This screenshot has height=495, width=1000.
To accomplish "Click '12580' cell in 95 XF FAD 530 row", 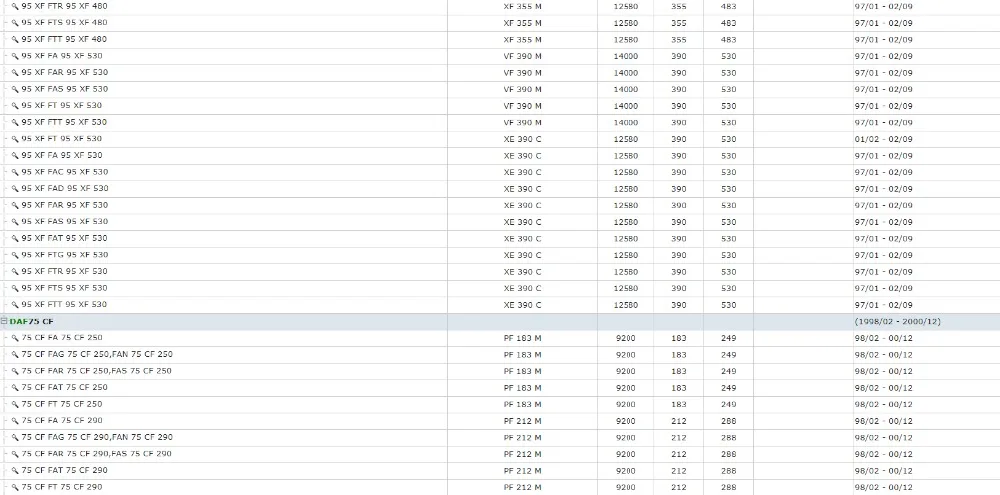I will (x=626, y=189).
